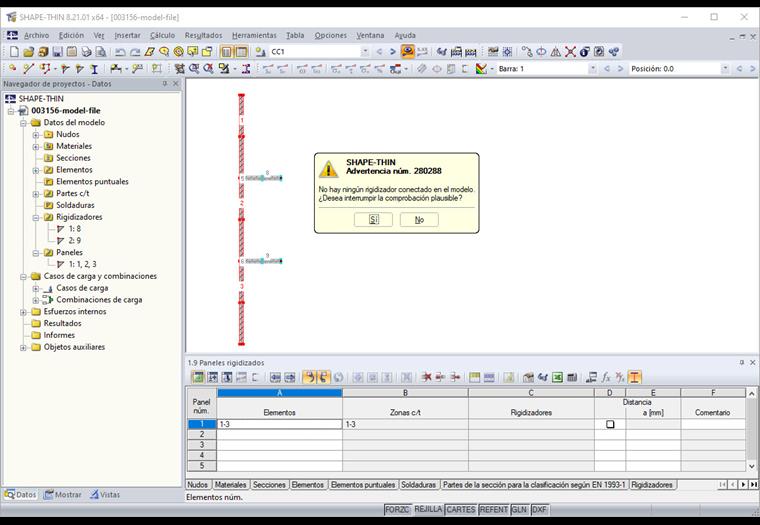Toggle the show results eye icon

408,51
